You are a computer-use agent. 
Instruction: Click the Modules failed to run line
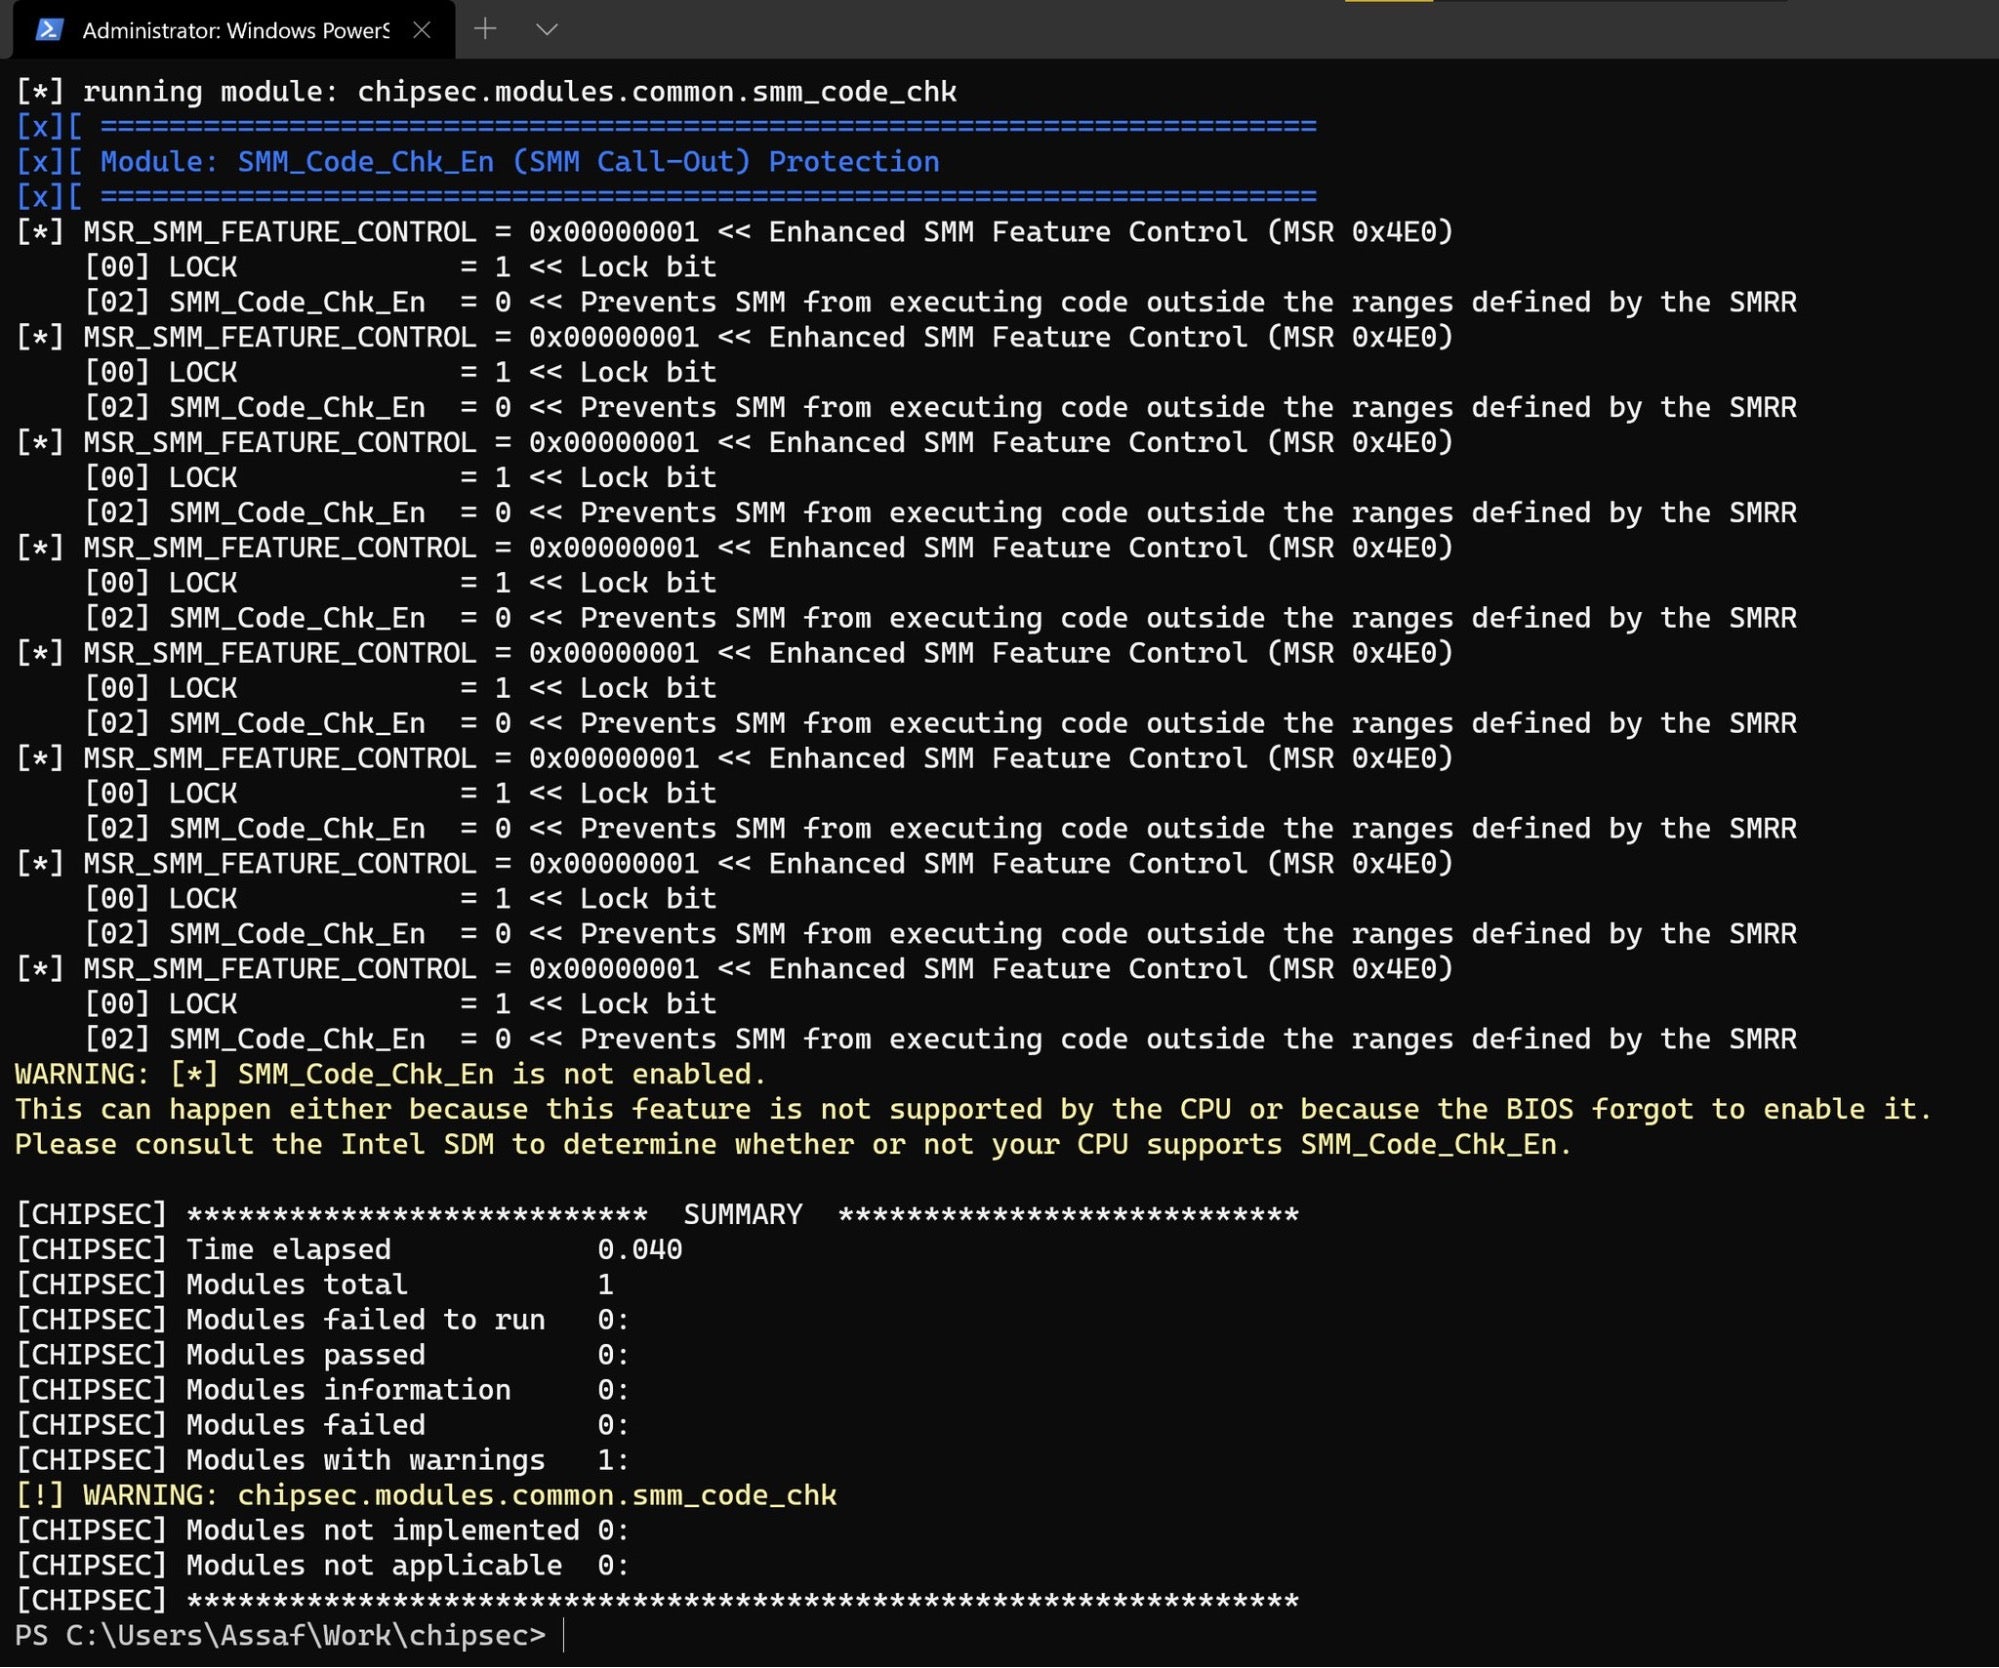click(x=322, y=1319)
